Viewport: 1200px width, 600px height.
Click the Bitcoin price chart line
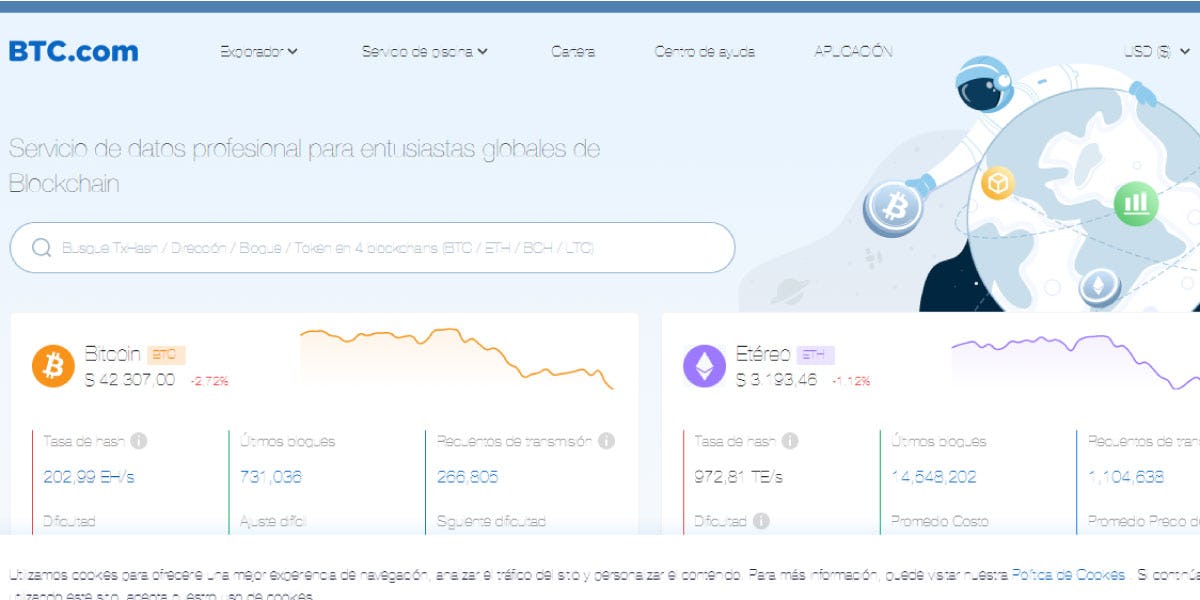click(456, 352)
